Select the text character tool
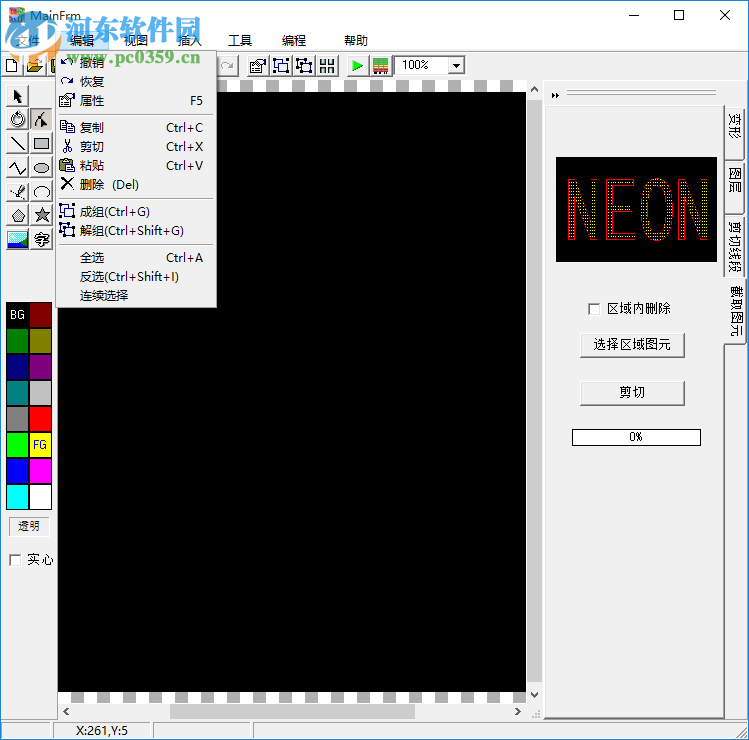Screen dimensions: 749x740 [41, 239]
